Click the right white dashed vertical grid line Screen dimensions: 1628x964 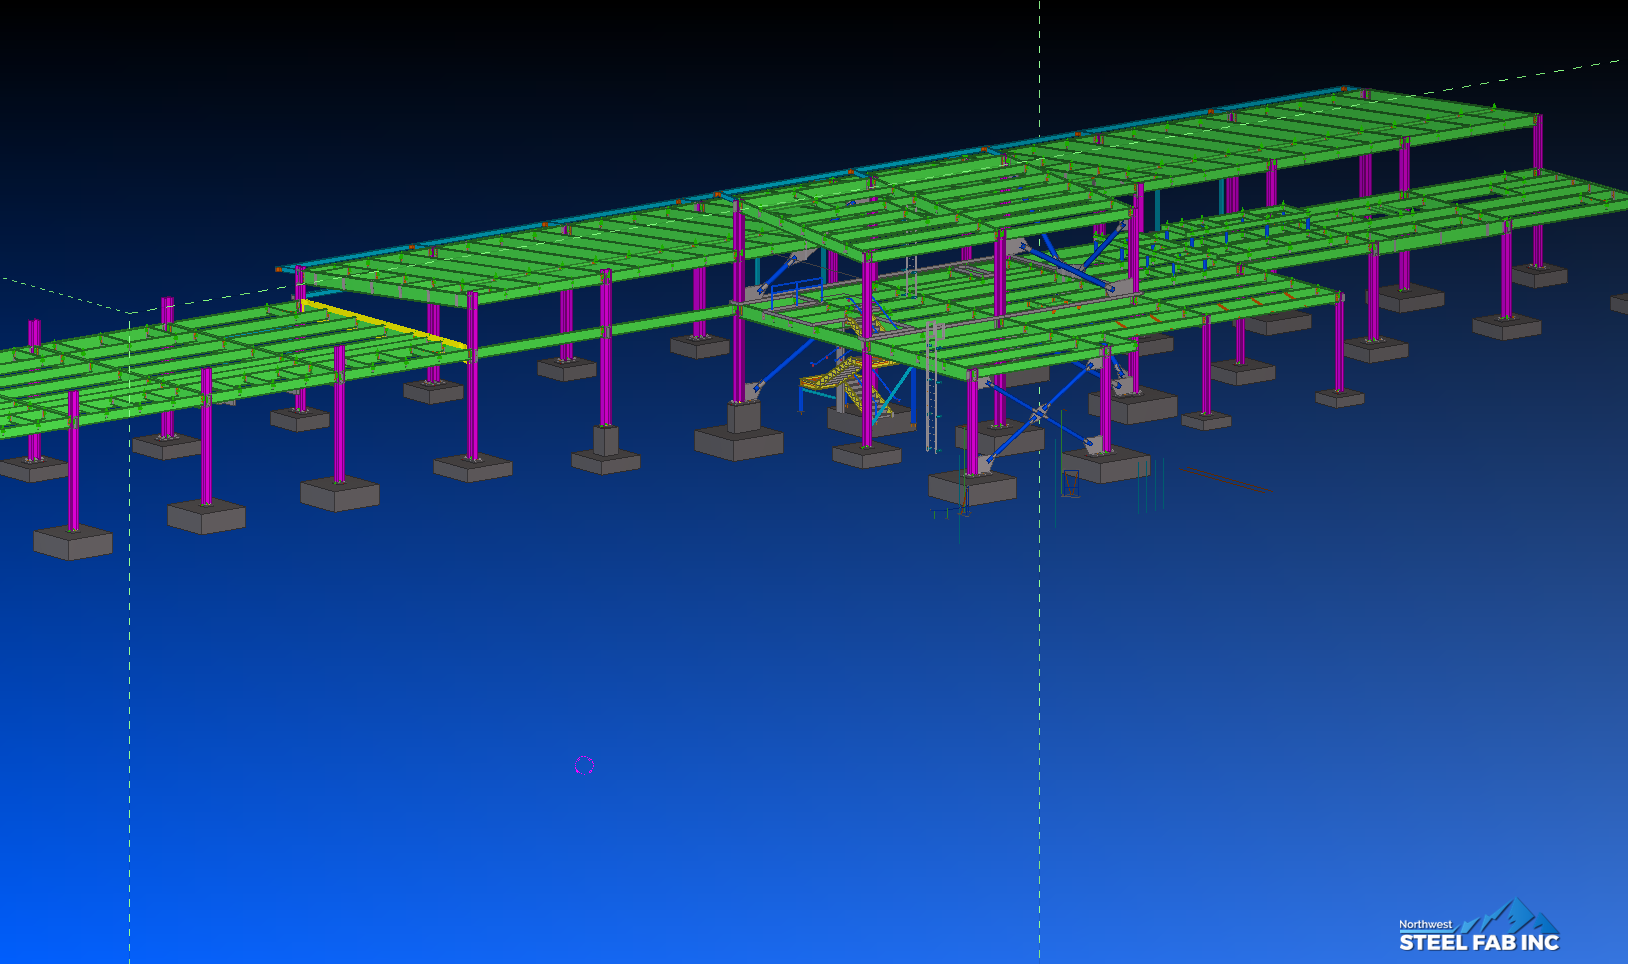click(x=1039, y=700)
